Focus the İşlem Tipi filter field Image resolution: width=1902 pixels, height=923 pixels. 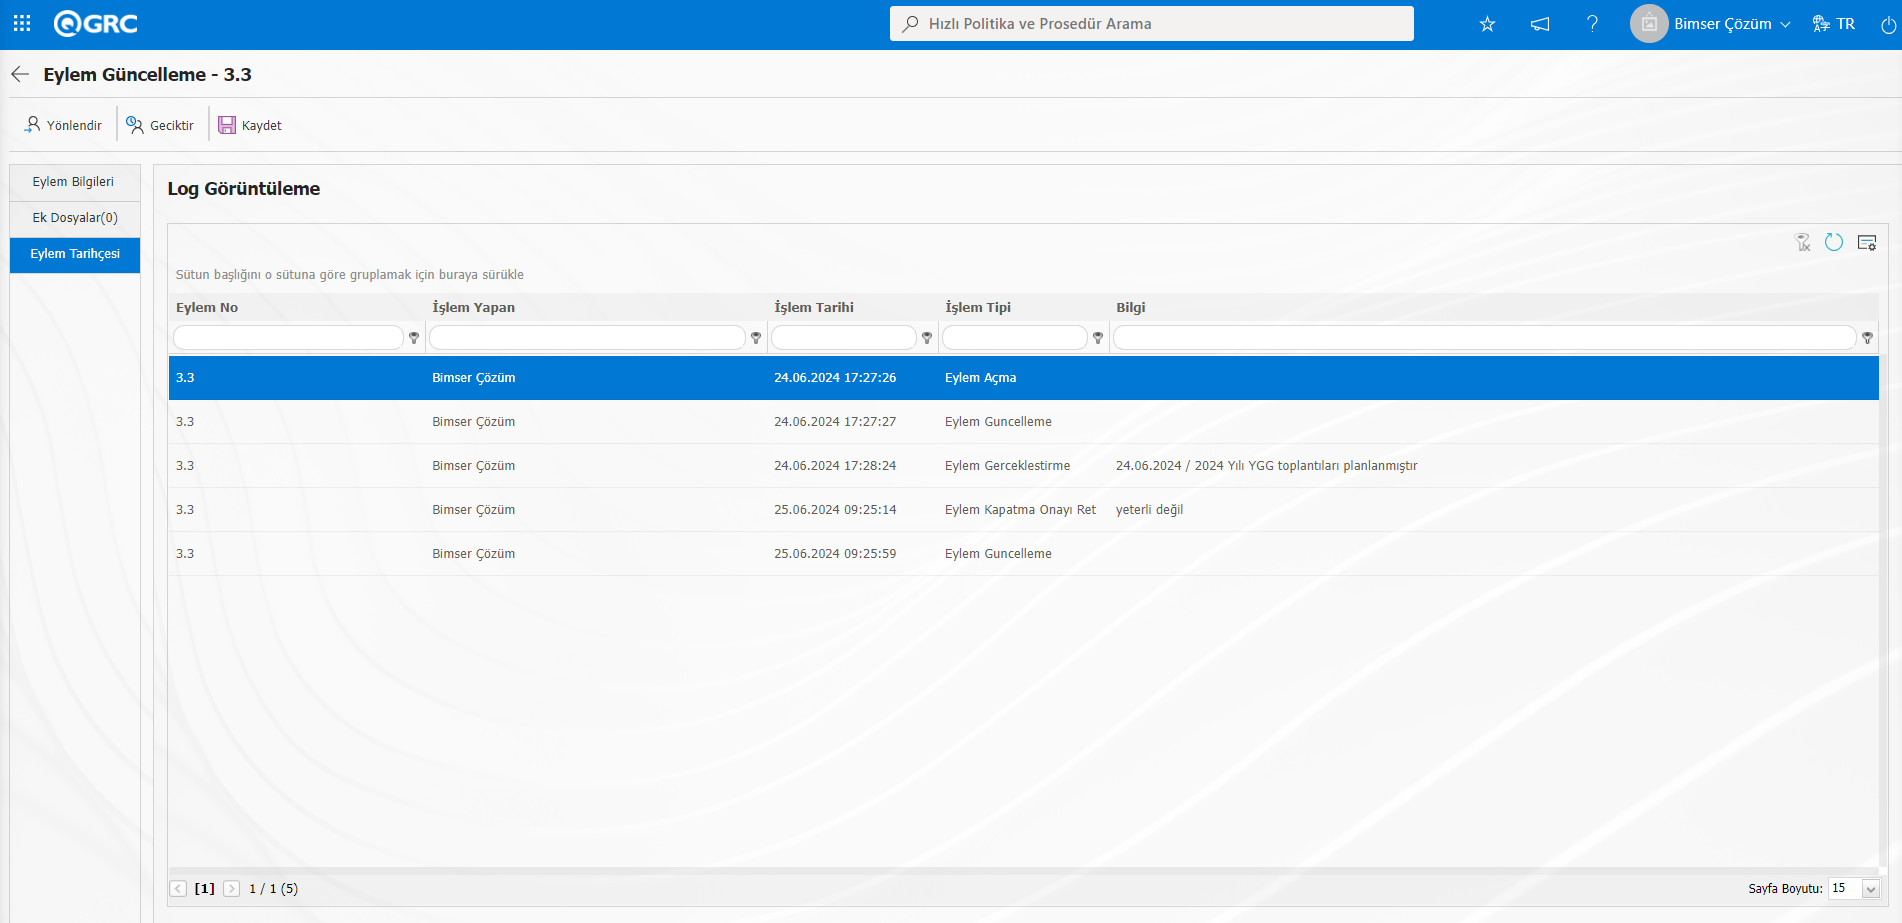click(1015, 338)
